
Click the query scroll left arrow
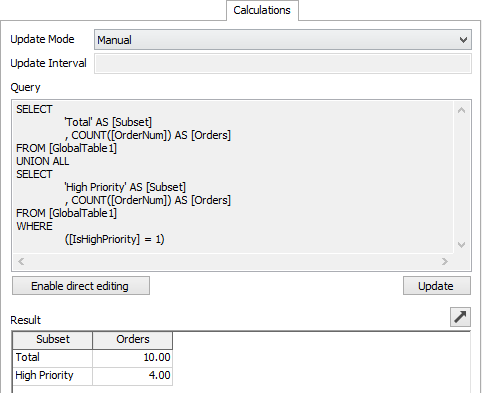[x=21, y=261]
